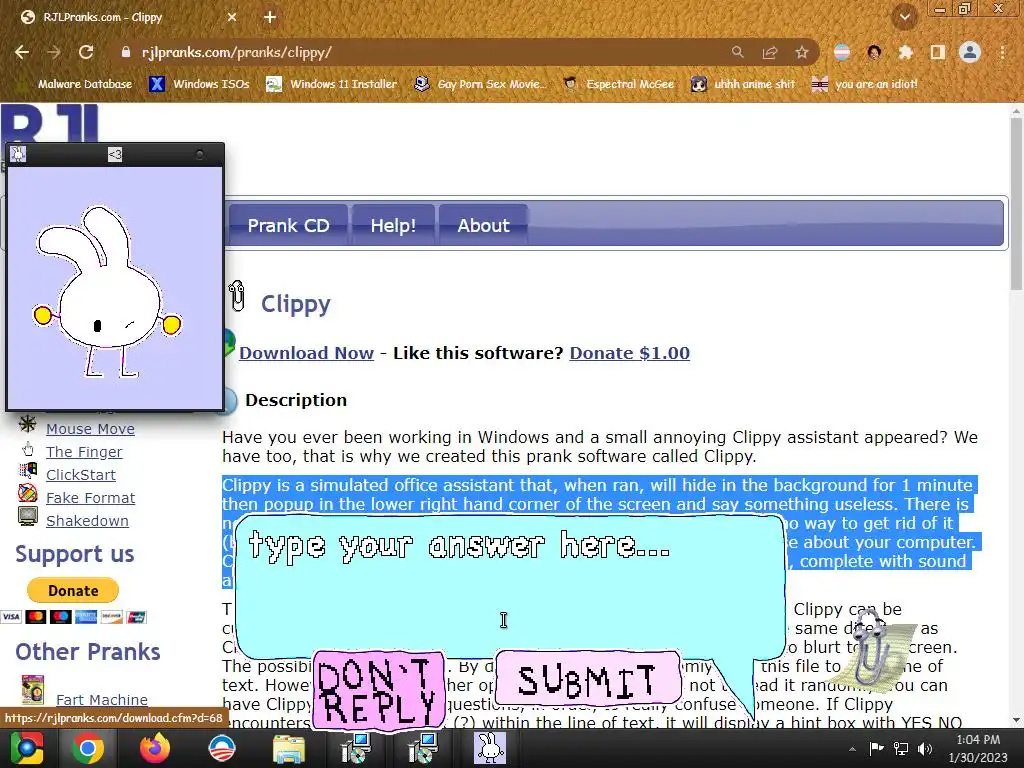The height and width of the screenshot is (768, 1024).
Task: Open the Espectral McGee bookmark
Action: click(x=618, y=84)
